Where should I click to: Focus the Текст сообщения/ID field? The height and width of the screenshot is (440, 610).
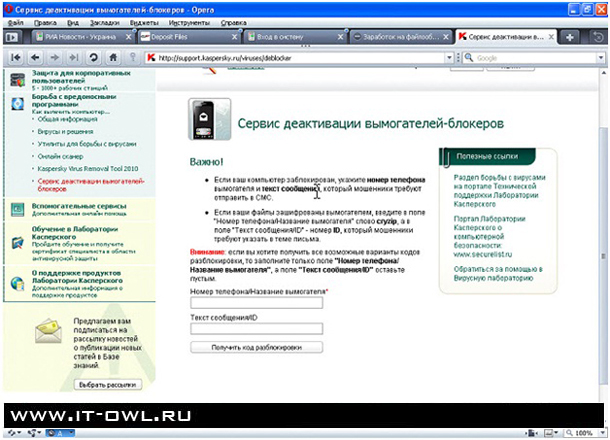[256, 329]
